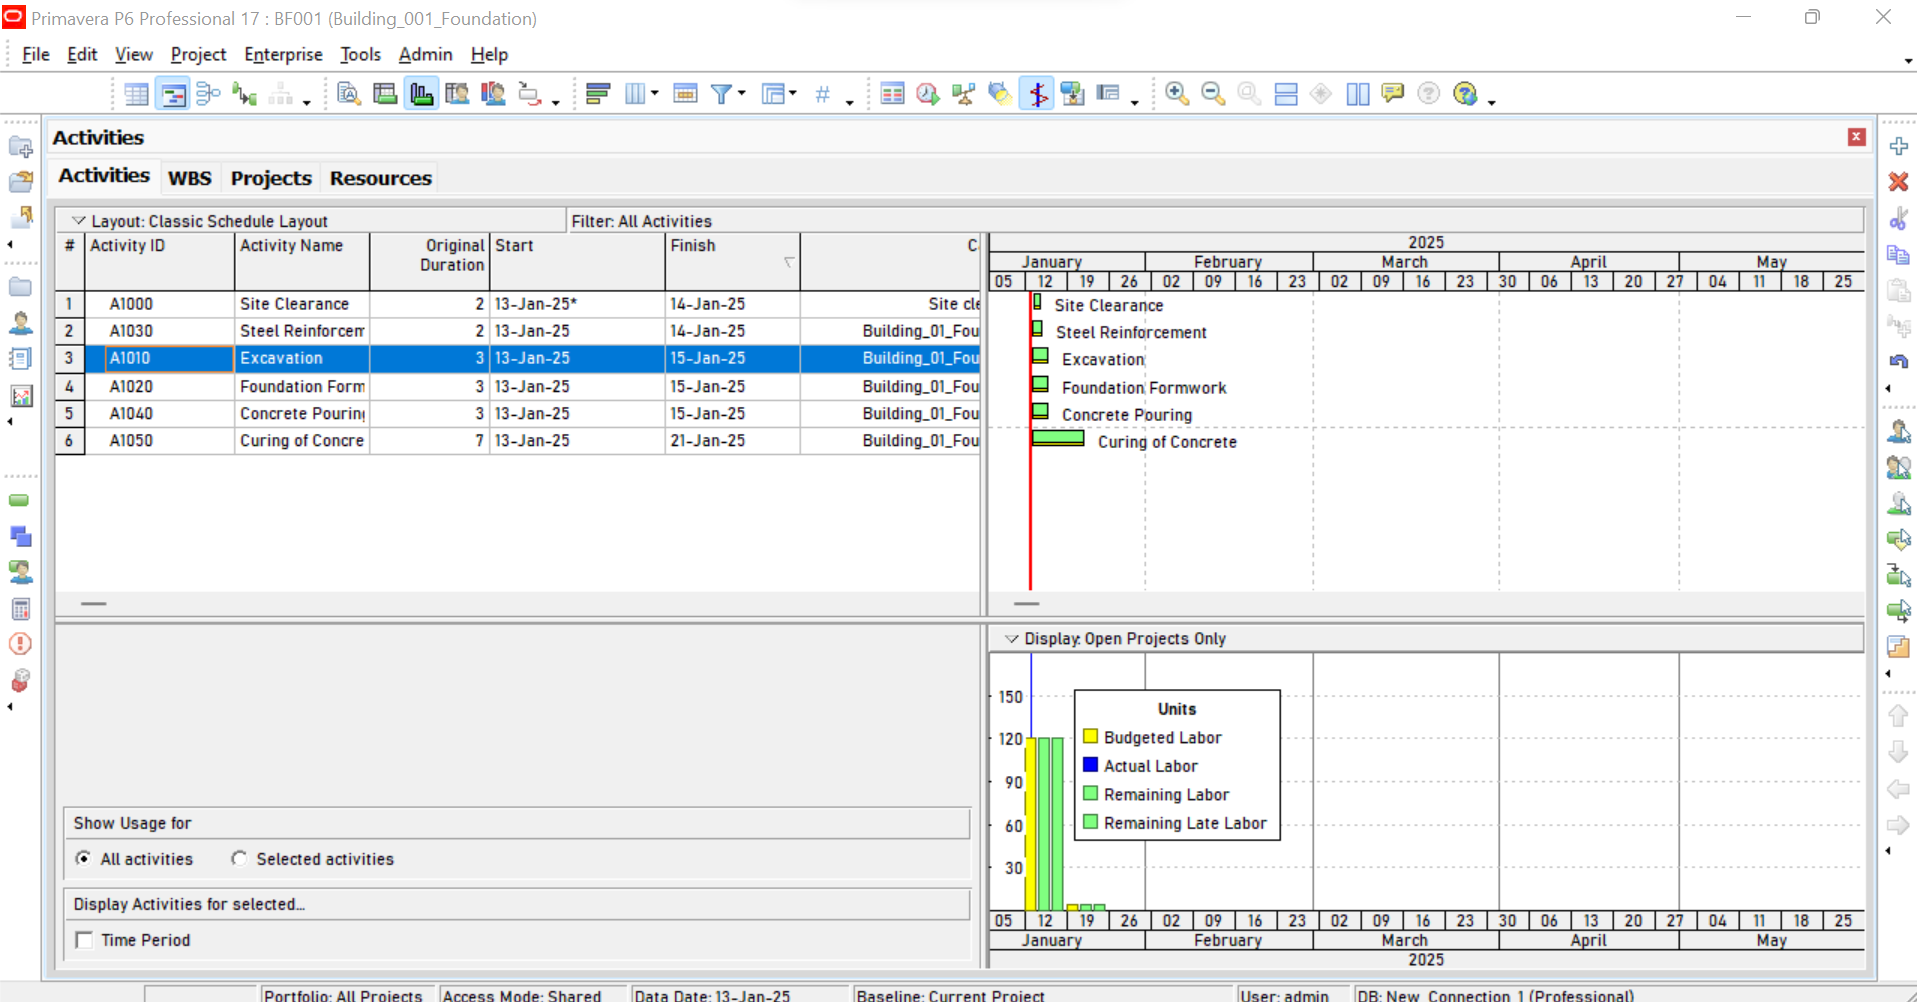Open the Display: Open Projects Only dropdown

(1011, 638)
